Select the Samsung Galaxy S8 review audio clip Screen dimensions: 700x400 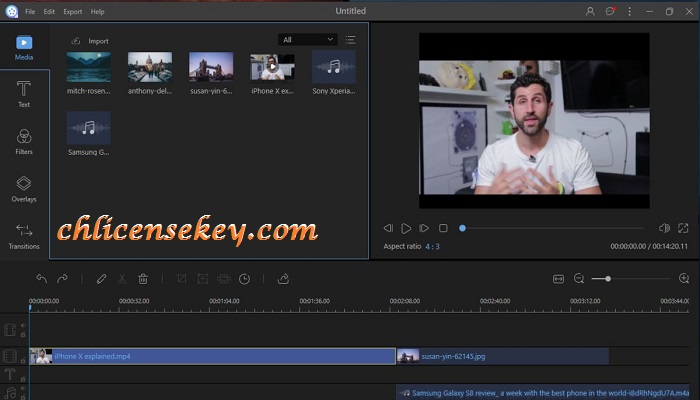click(543, 393)
